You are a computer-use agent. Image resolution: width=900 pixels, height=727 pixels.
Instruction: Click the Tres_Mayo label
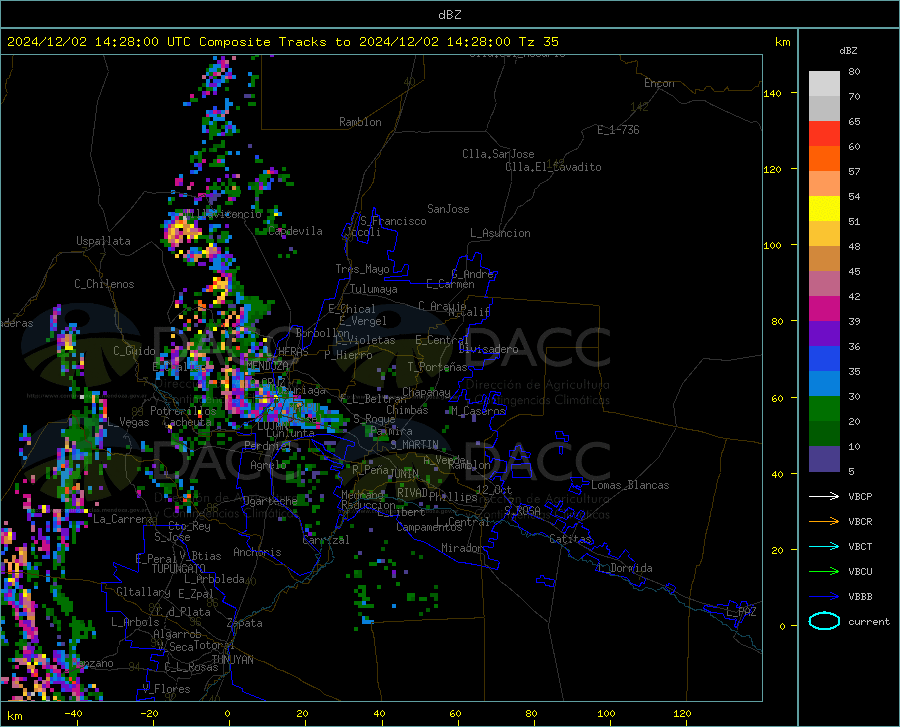(x=362, y=269)
